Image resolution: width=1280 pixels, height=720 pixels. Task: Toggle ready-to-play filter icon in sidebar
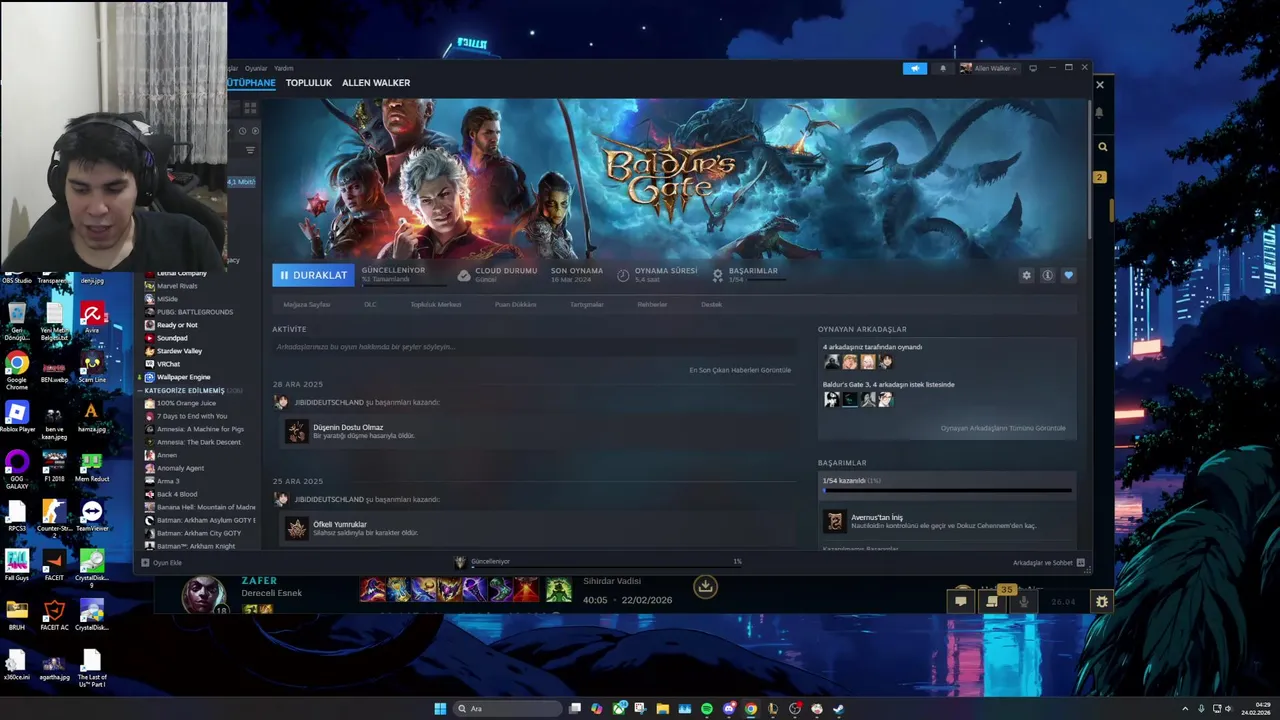point(255,130)
